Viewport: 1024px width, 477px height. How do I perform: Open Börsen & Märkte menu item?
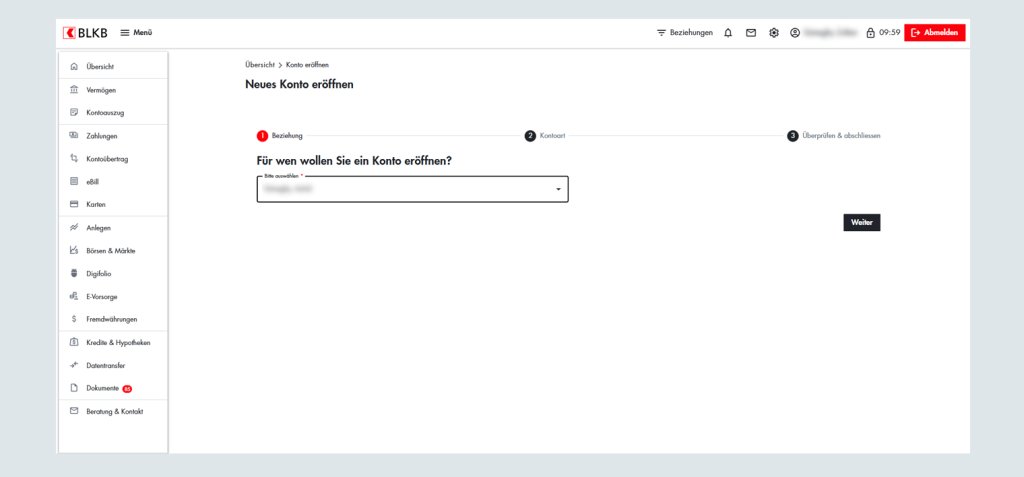[x=113, y=250]
